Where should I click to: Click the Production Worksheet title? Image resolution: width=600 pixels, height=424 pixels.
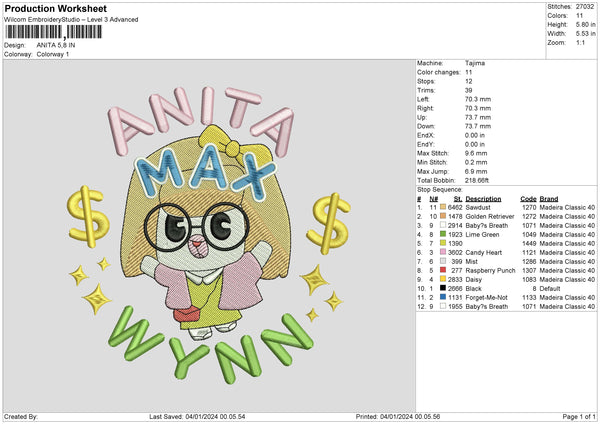click(55, 8)
